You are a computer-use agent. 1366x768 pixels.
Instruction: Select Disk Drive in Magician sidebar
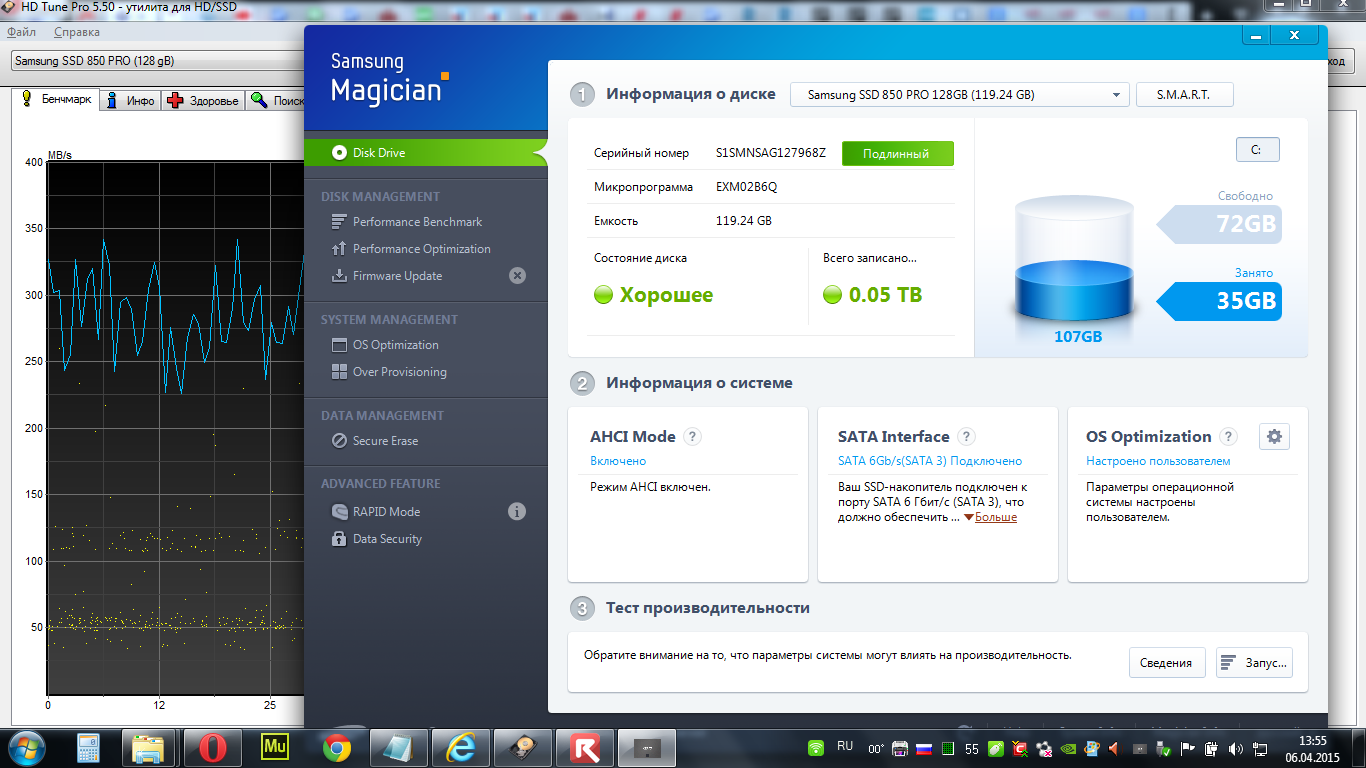426,153
